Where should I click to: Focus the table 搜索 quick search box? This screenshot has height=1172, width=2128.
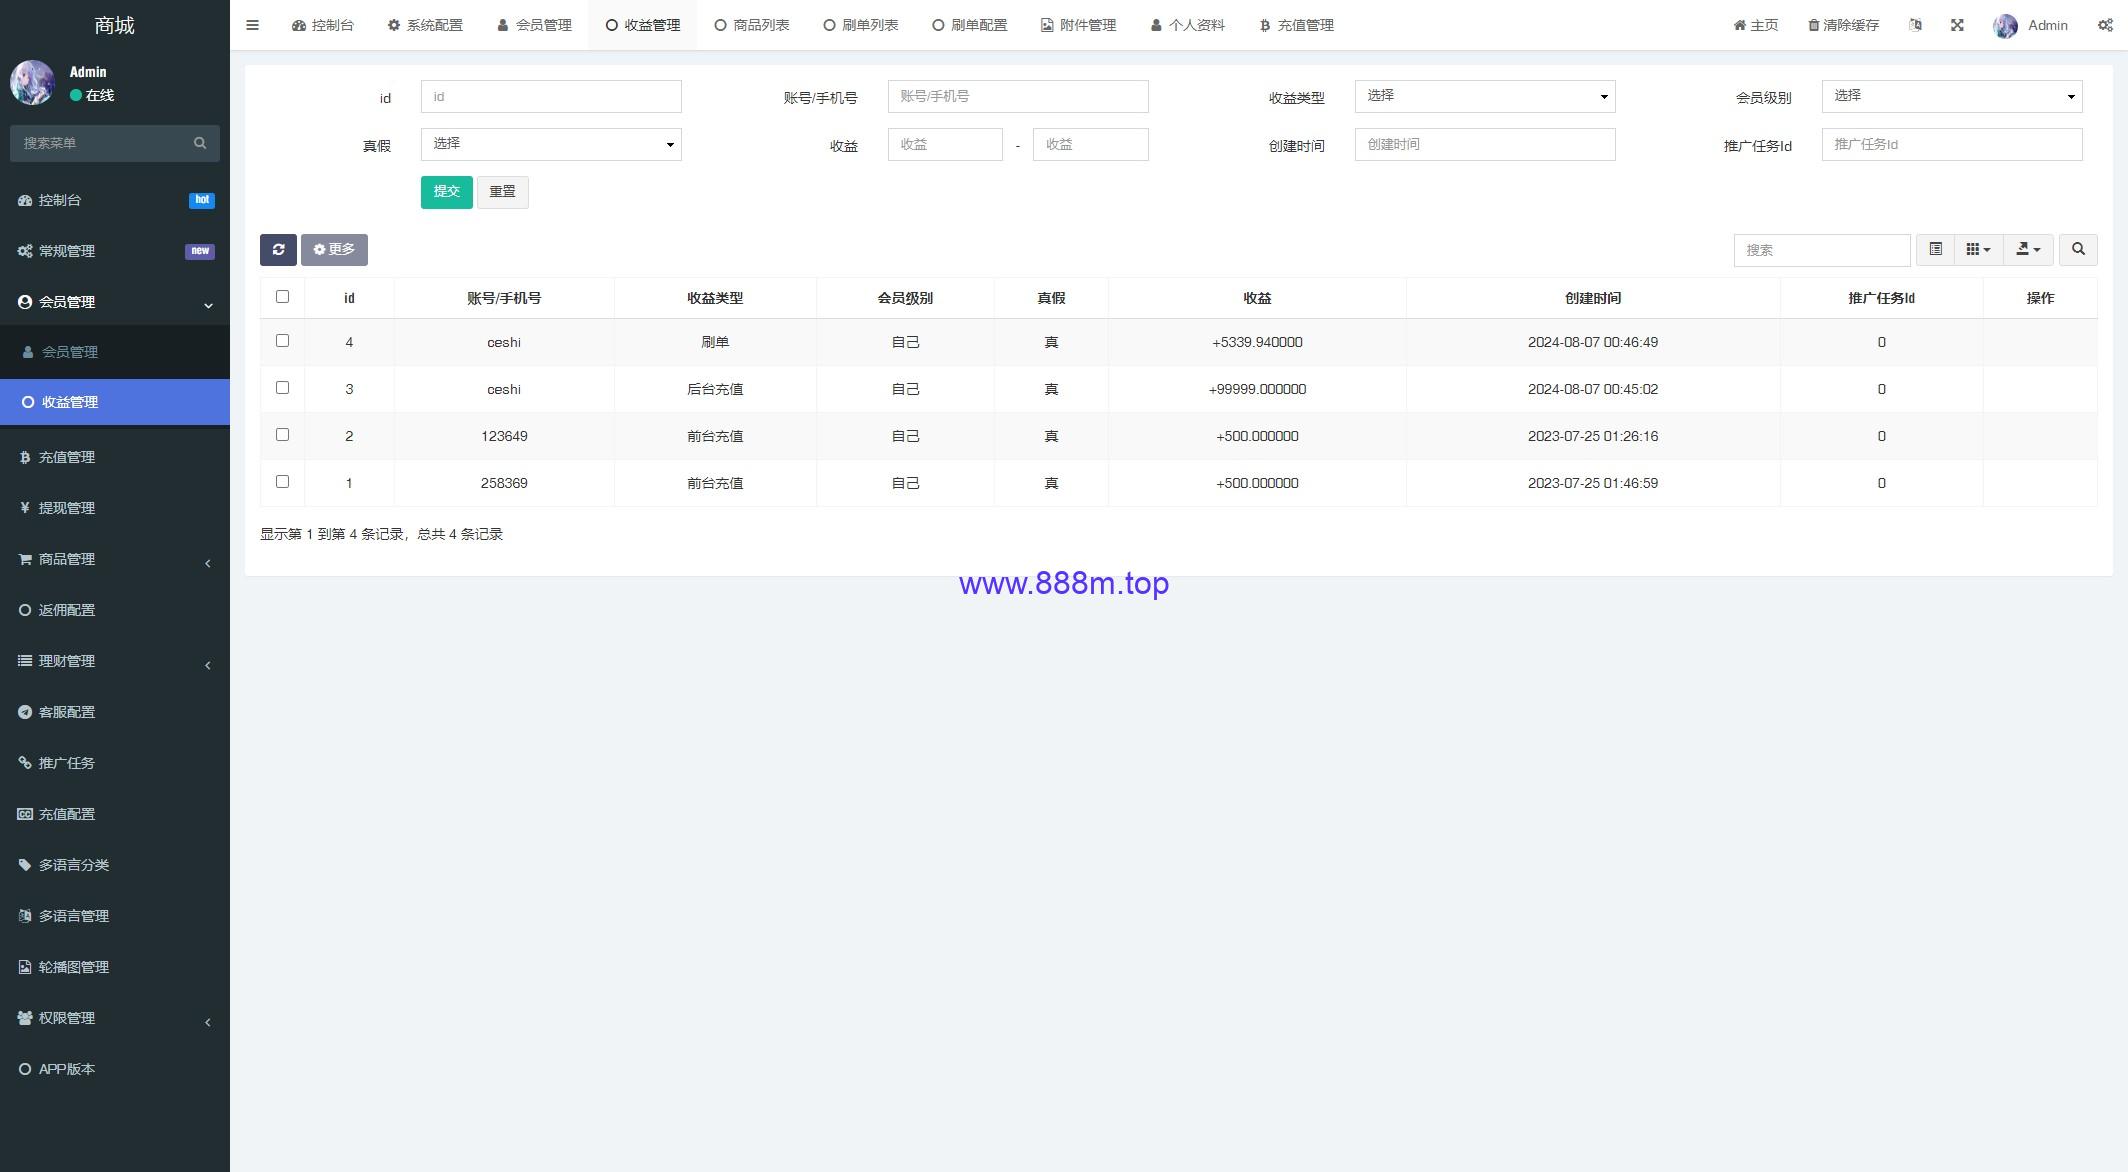coord(1822,250)
